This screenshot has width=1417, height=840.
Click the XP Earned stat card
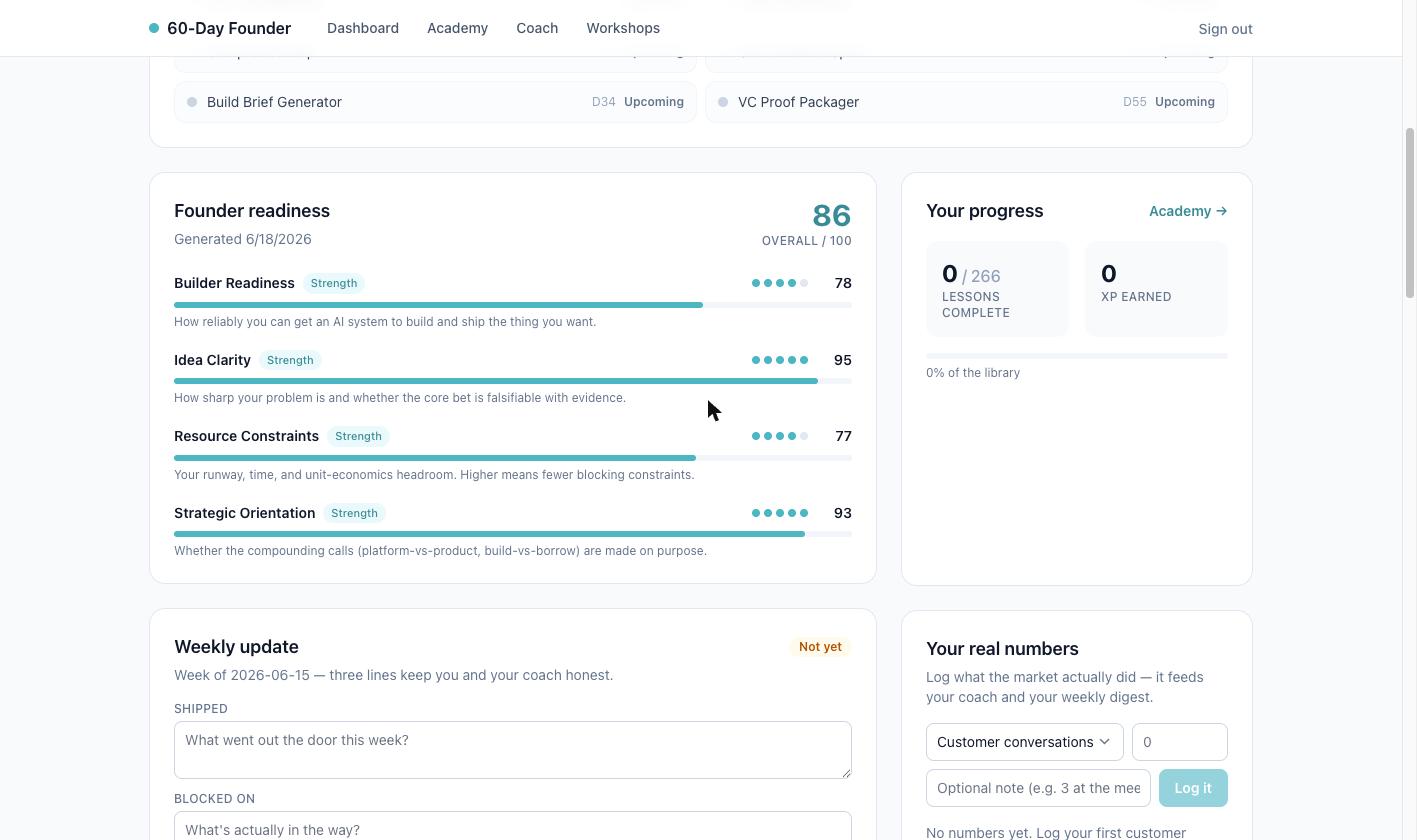(1156, 289)
